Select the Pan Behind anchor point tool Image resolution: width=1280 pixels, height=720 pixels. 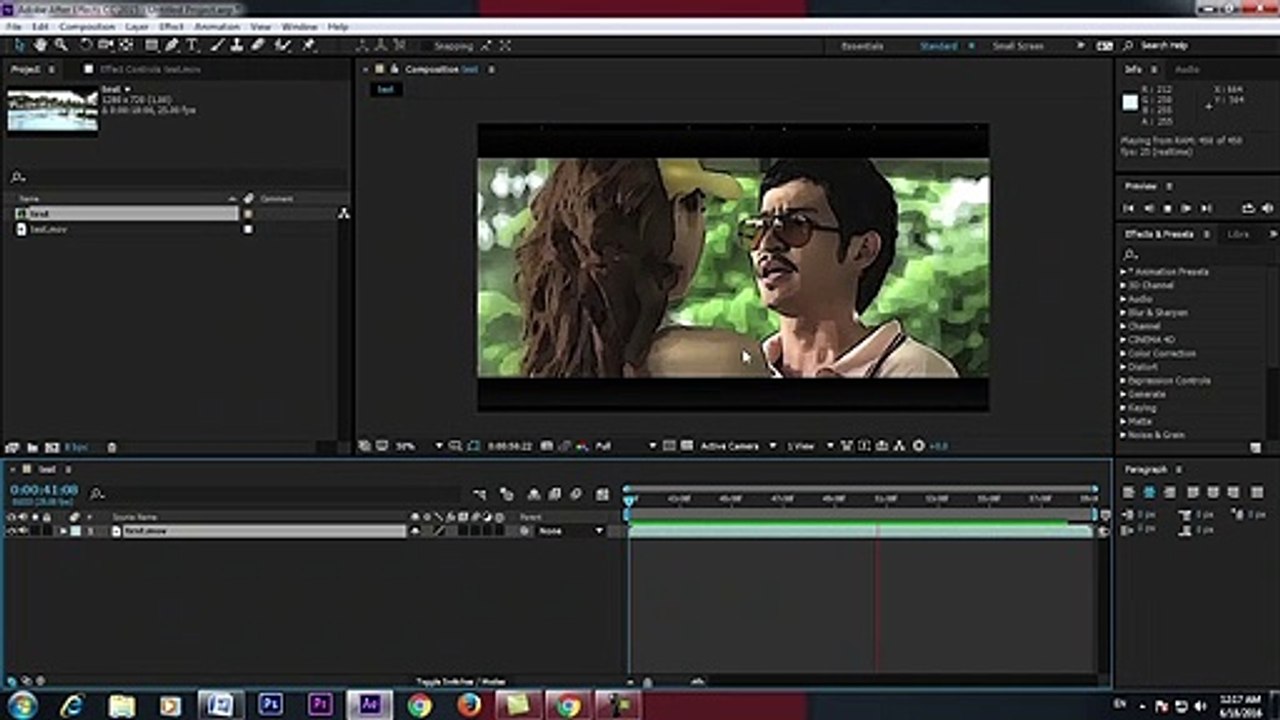(x=127, y=45)
